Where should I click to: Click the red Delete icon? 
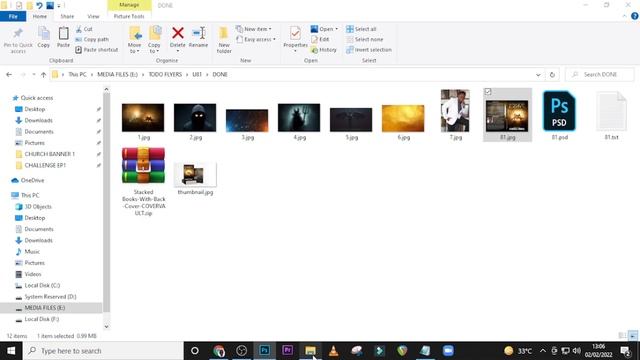click(x=178, y=33)
